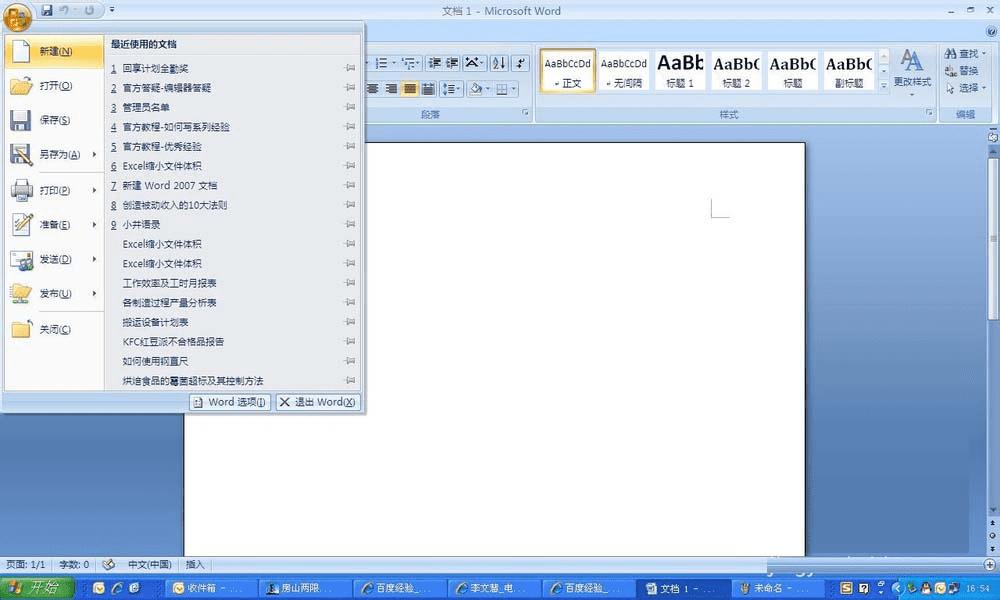The height and width of the screenshot is (600, 1000).
Task: Click the round Office button logo
Action: click(17, 17)
